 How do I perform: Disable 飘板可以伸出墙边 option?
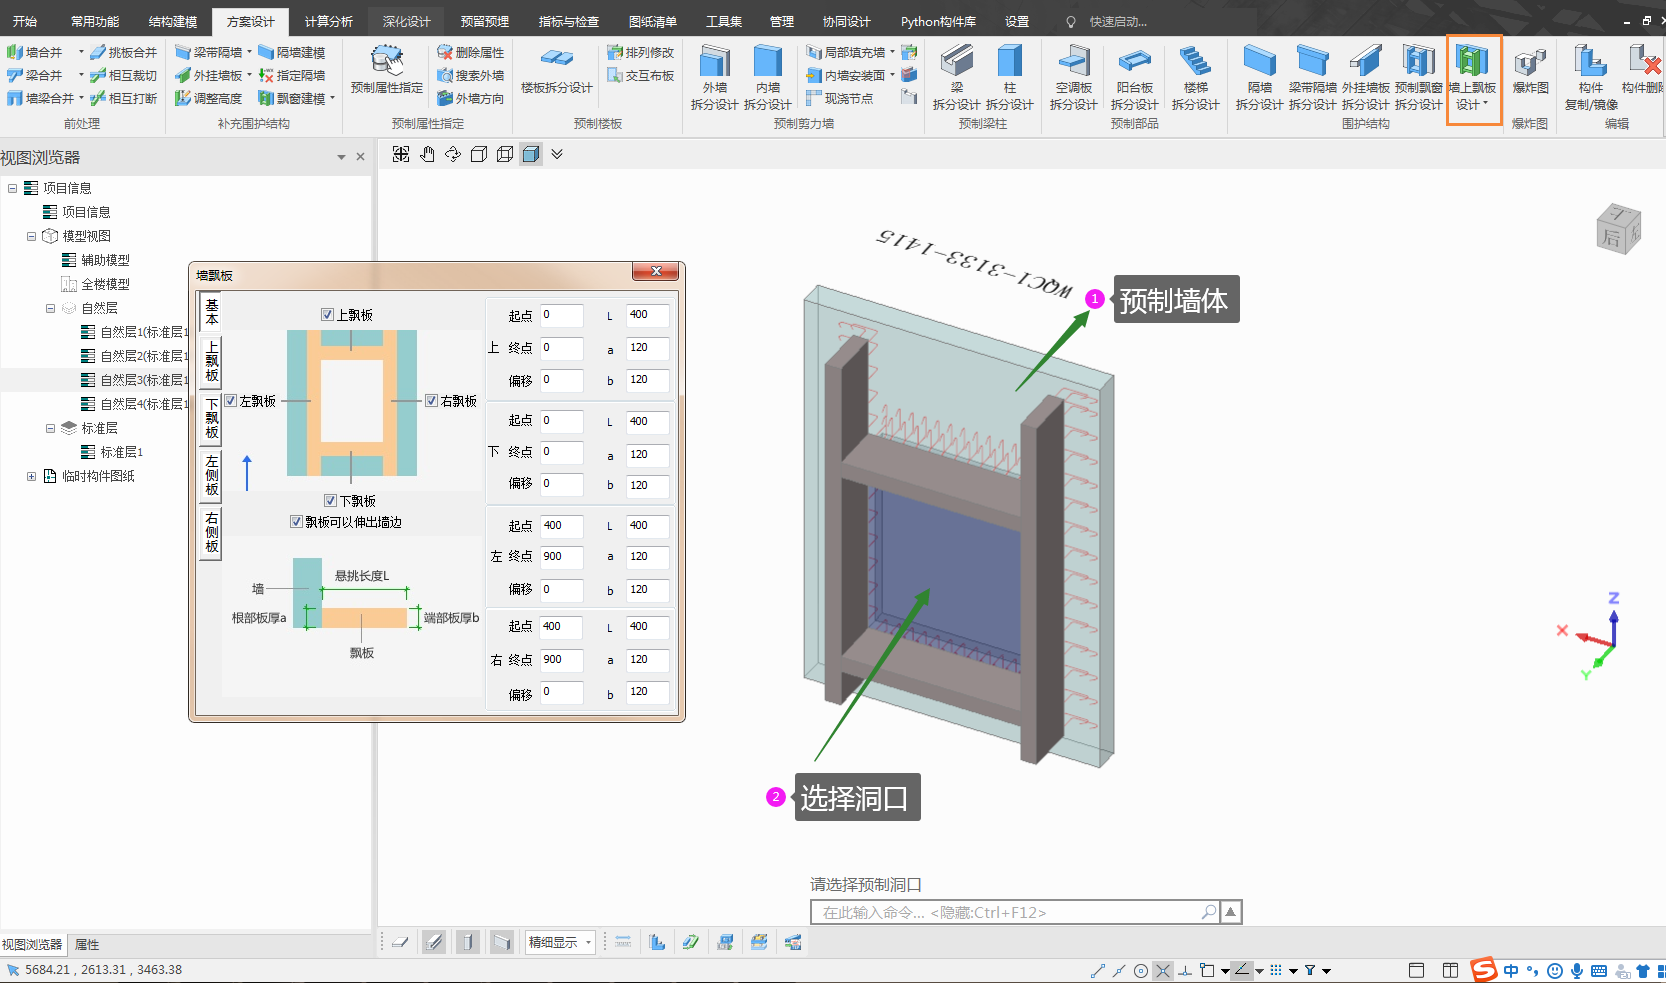[296, 522]
